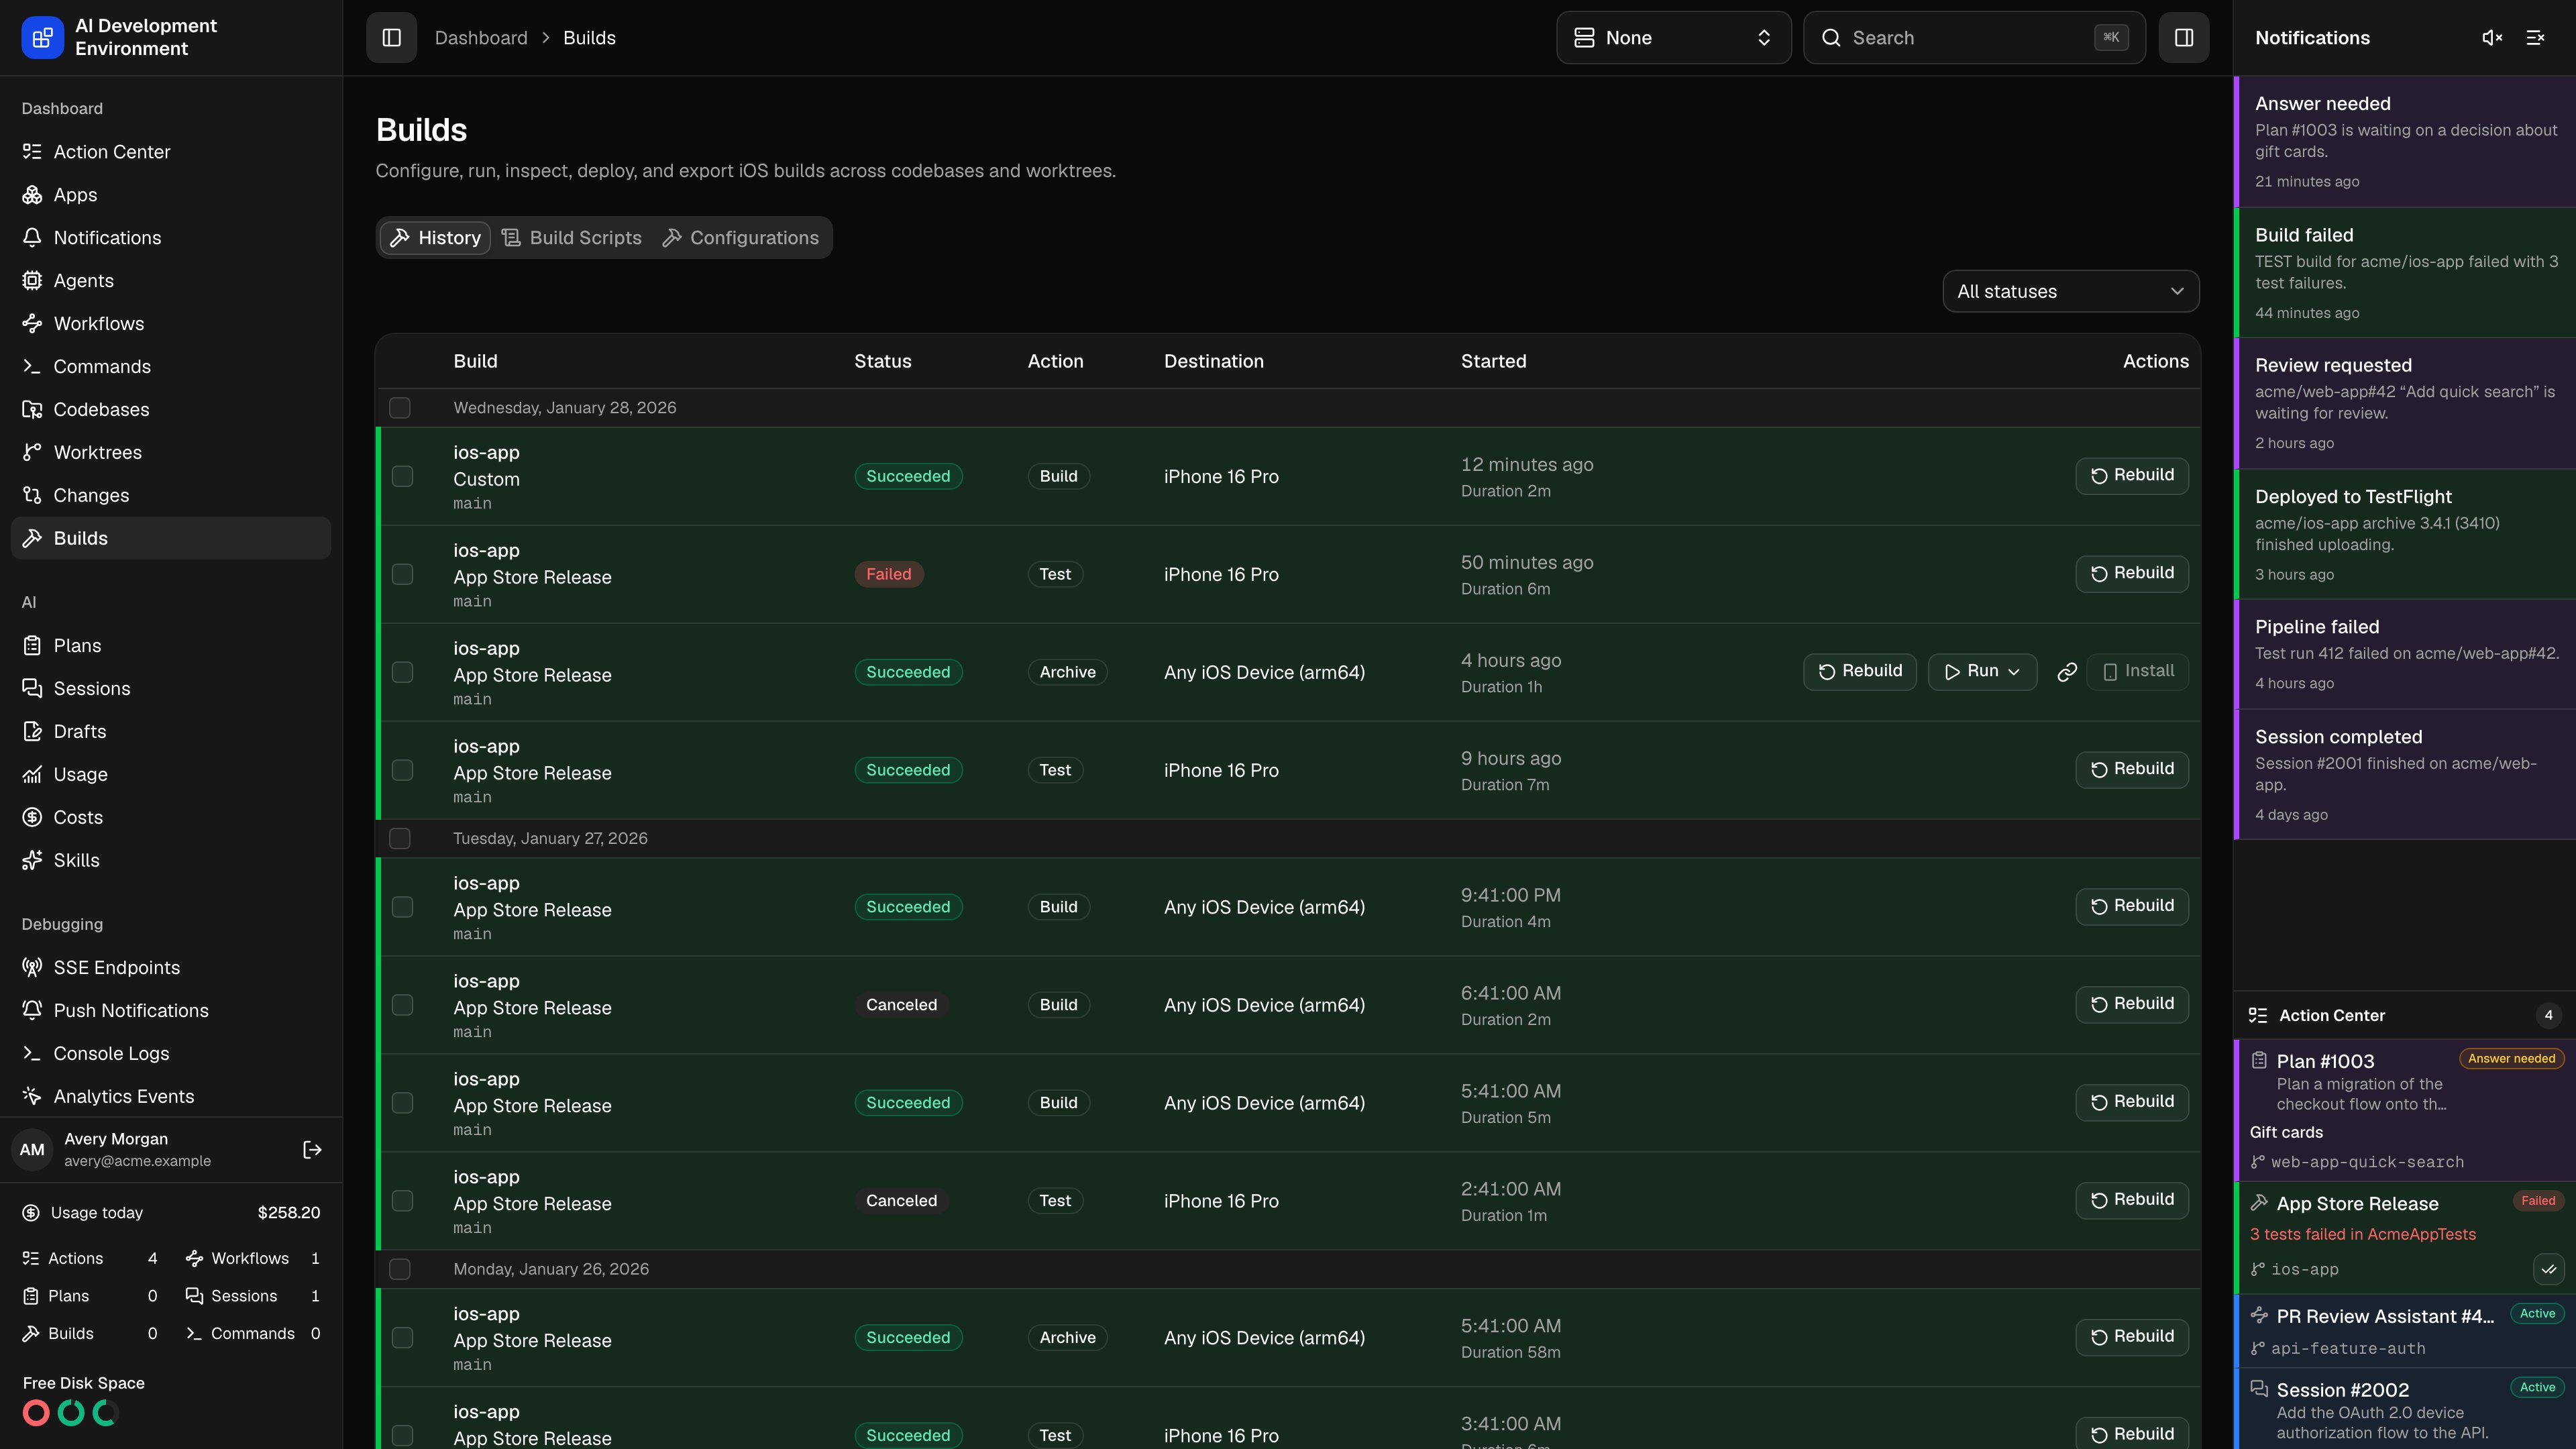
Task: Open Agents in the sidebar
Action: (171, 281)
